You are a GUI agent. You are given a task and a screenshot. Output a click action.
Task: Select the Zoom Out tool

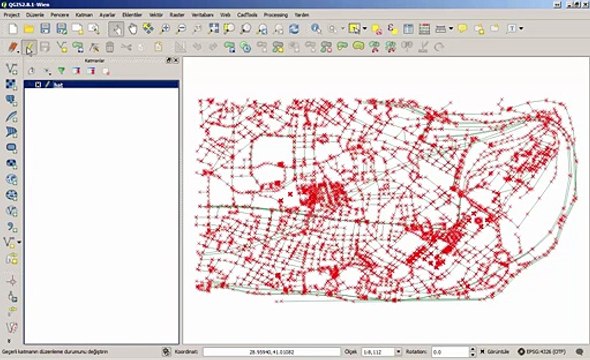[181, 29]
